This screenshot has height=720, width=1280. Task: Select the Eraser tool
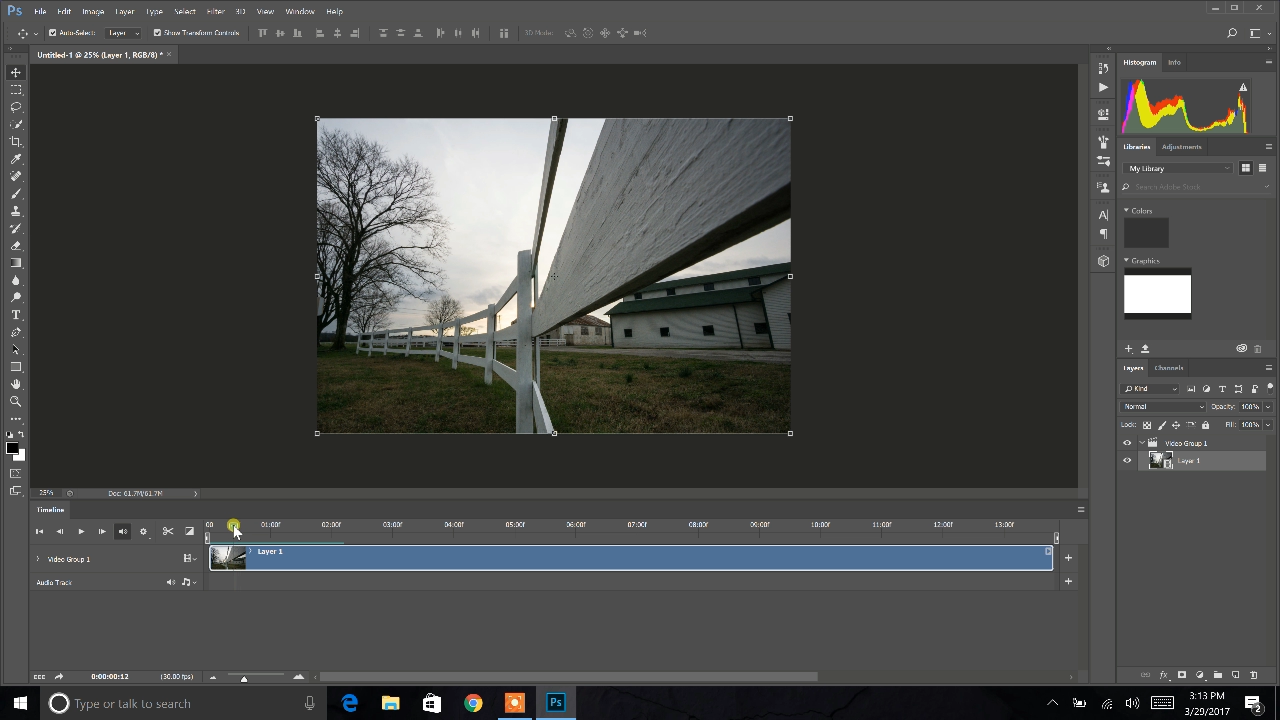pyautogui.click(x=16, y=246)
